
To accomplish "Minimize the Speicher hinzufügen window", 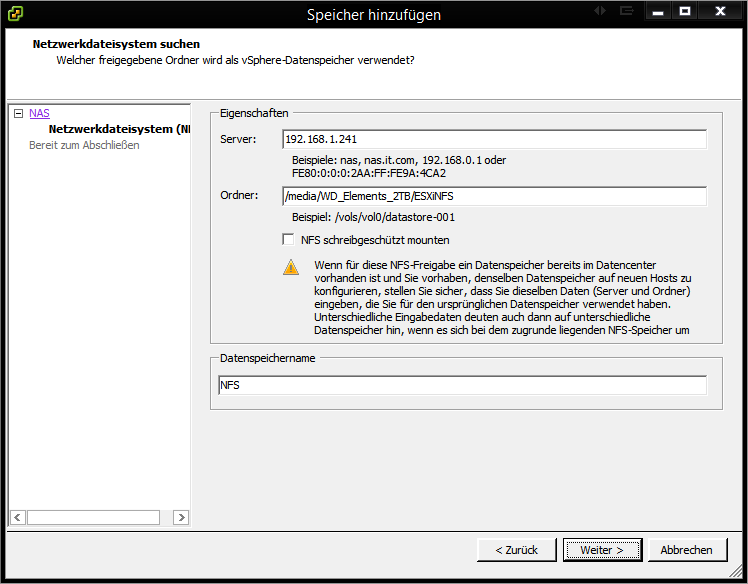I will point(657,11).
